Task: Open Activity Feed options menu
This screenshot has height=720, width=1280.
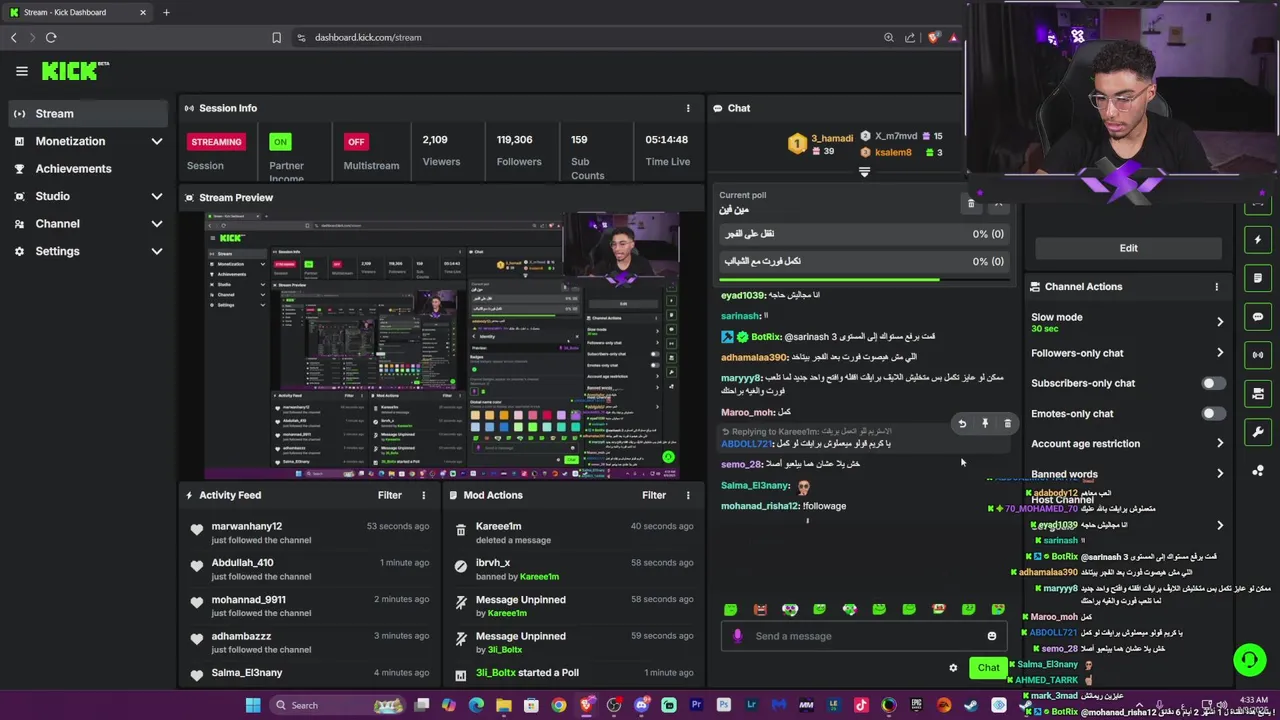Action: pyautogui.click(x=423, y=495)
